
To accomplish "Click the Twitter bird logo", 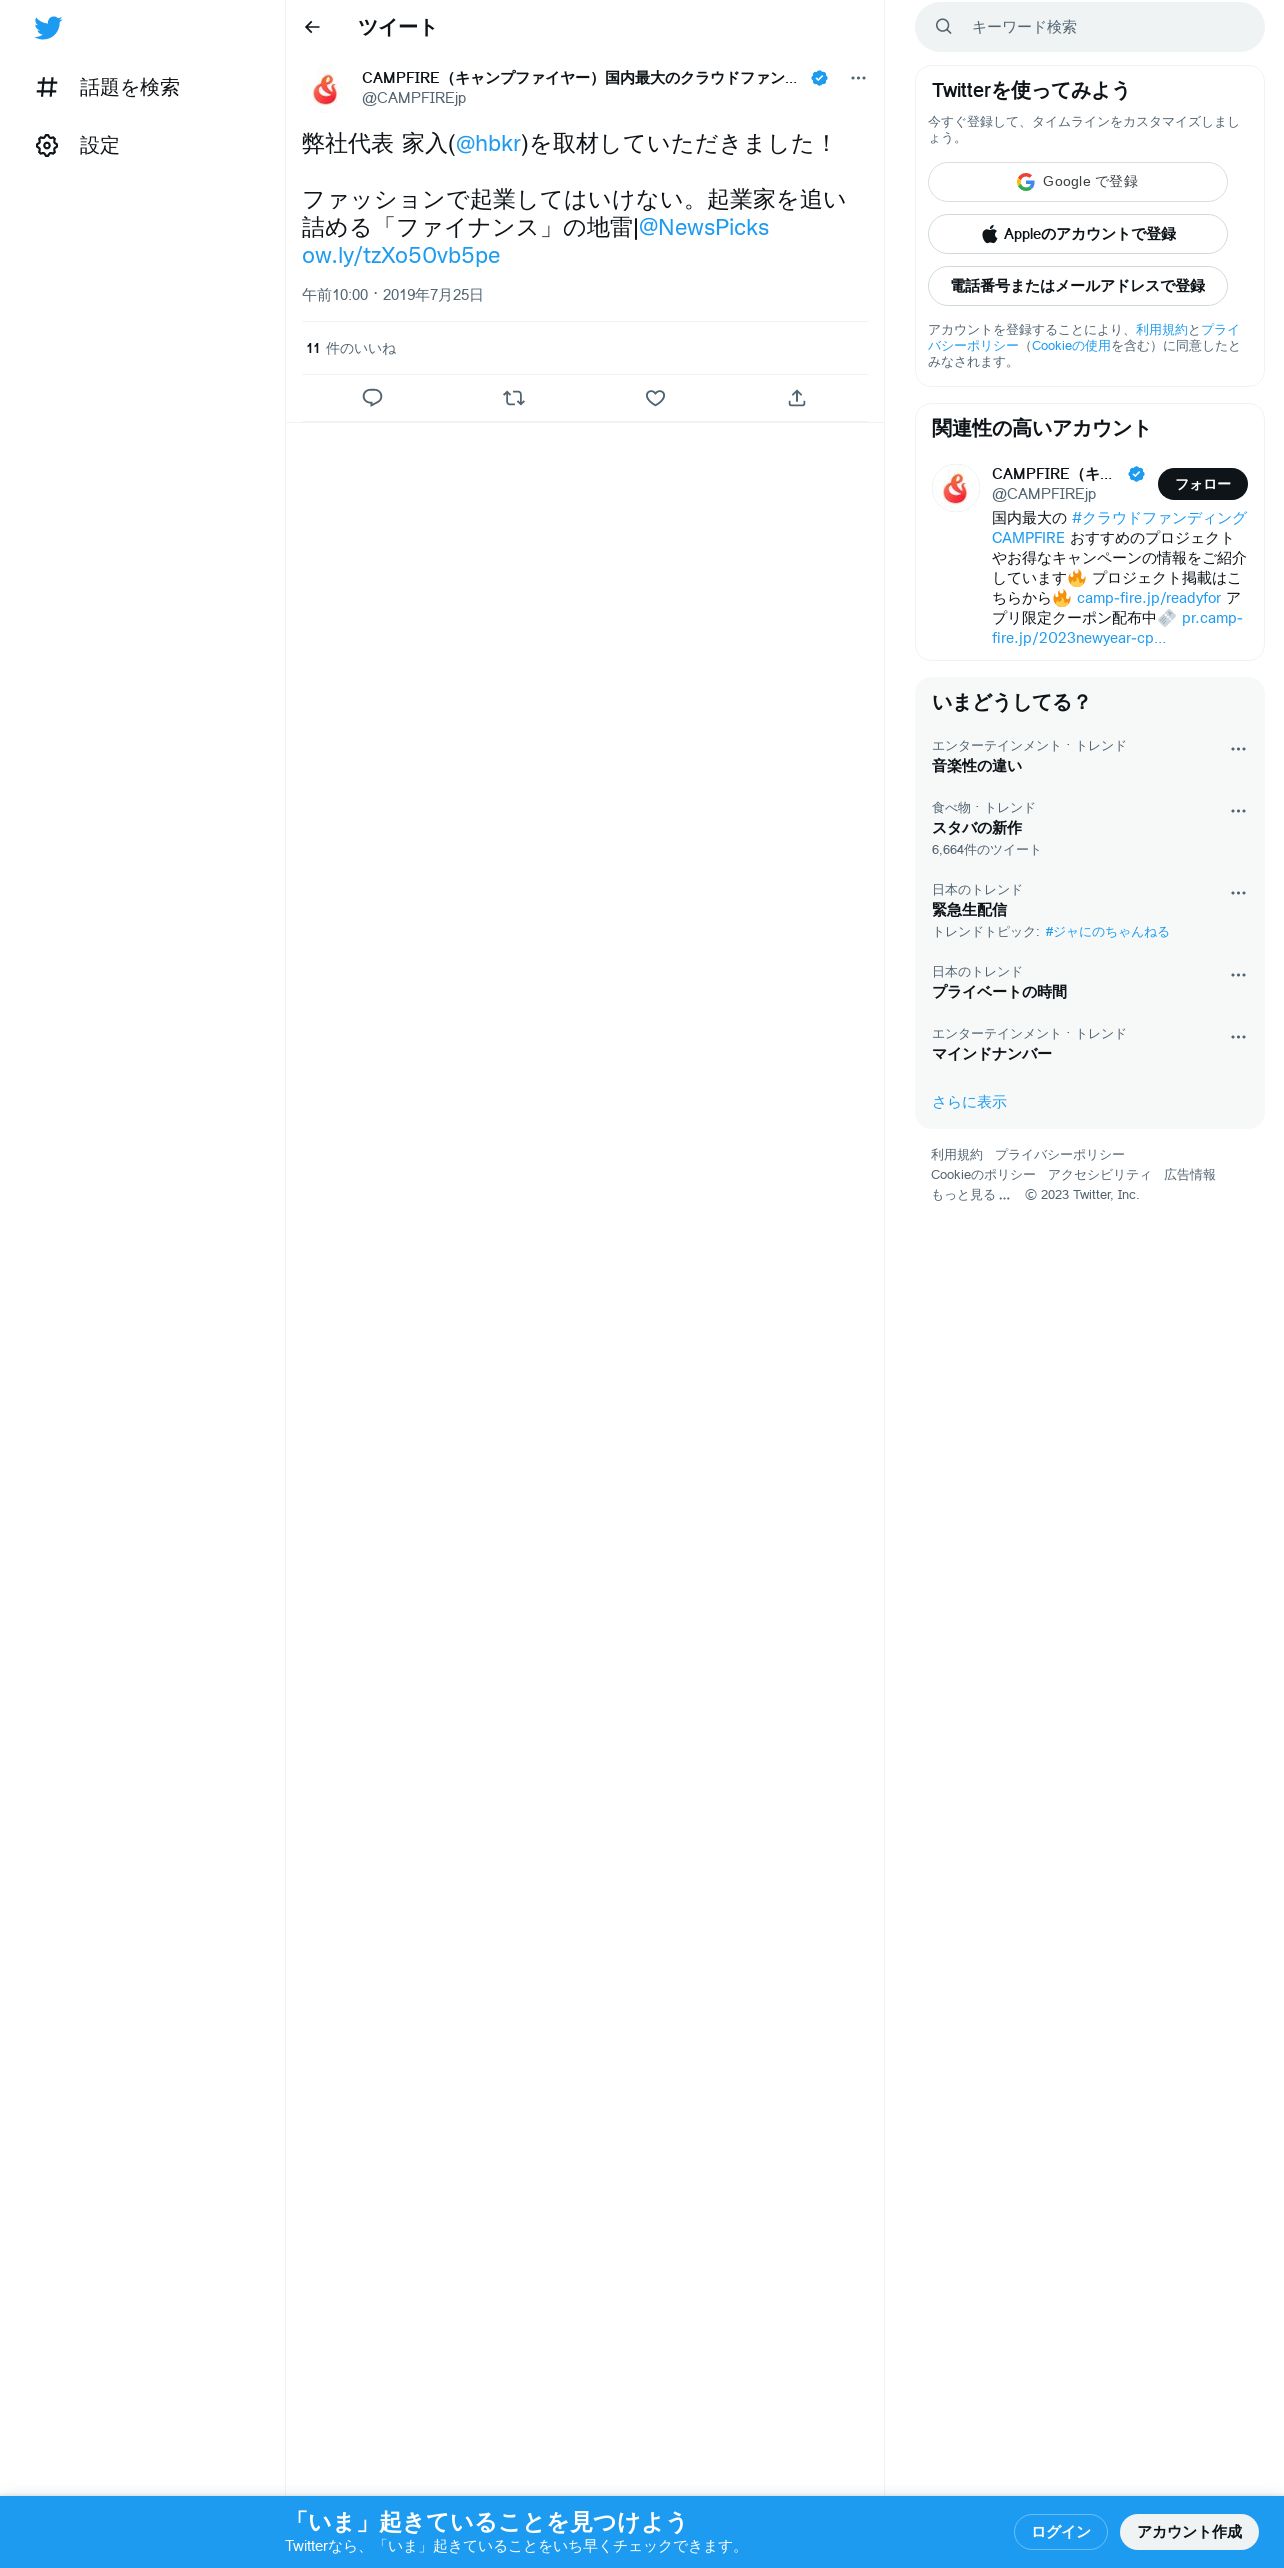I will pyautogui.click(x=48, y=28).
